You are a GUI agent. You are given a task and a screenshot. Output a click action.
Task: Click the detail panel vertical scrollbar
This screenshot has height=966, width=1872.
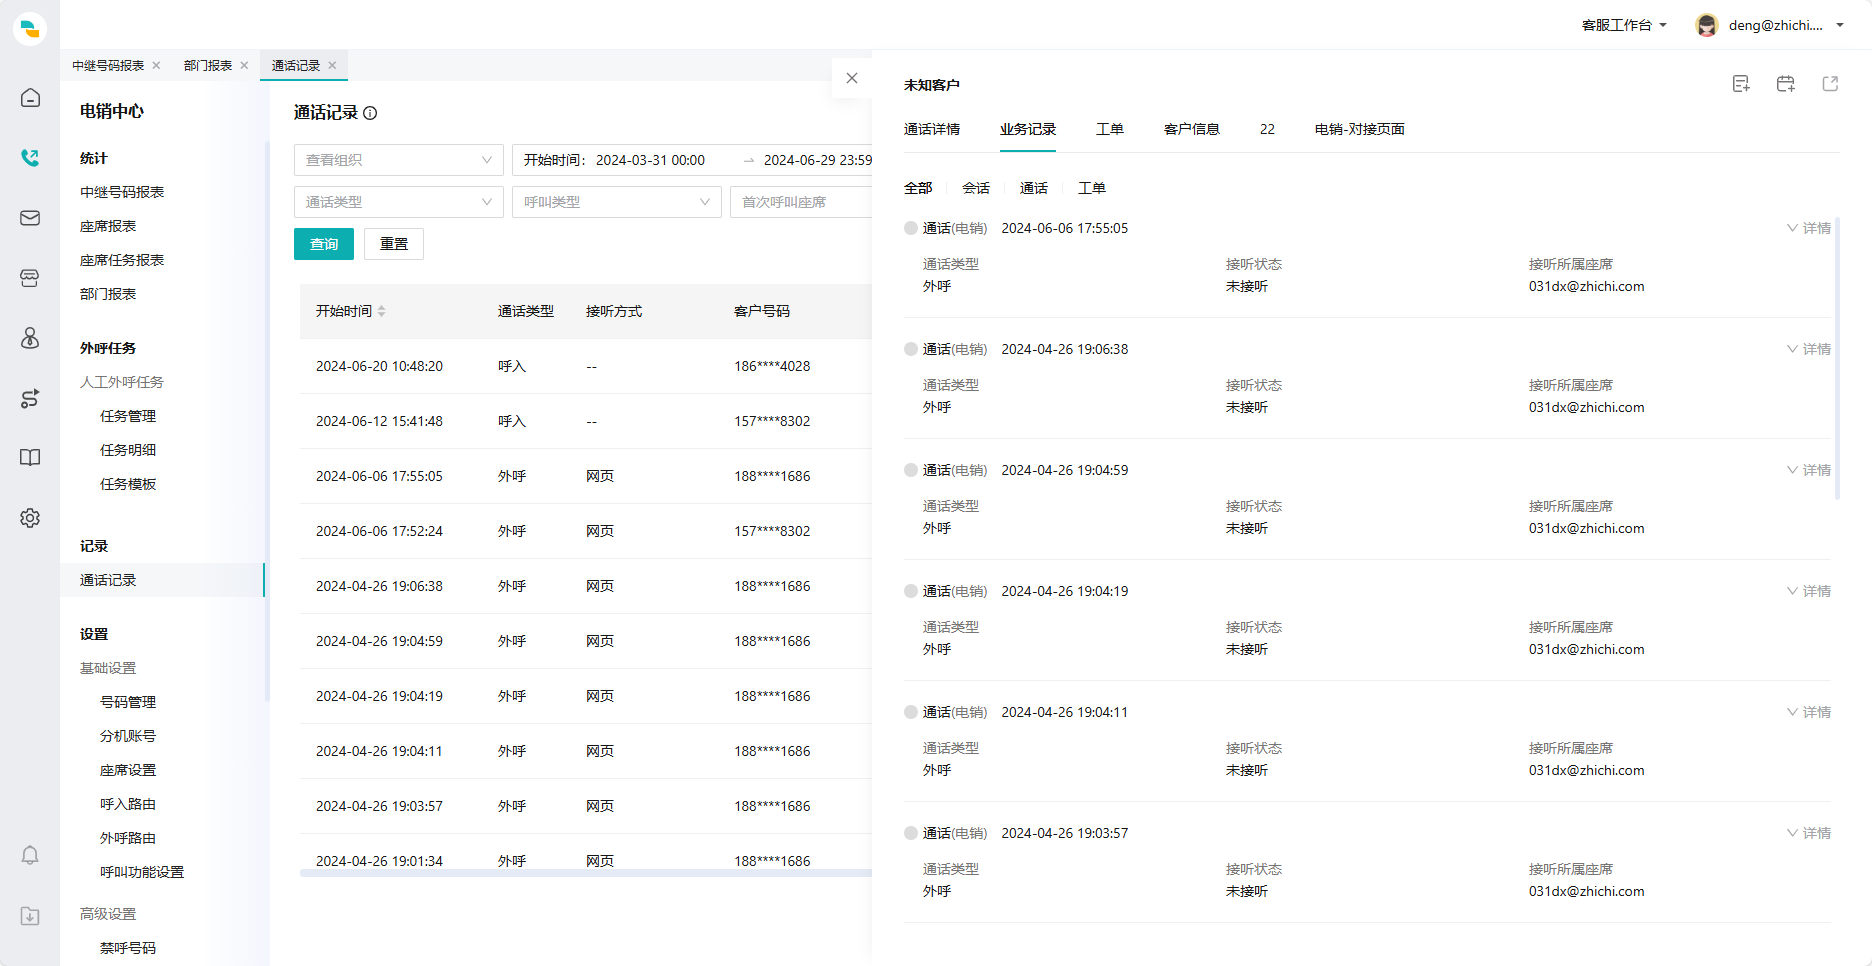pos(1837,360)
